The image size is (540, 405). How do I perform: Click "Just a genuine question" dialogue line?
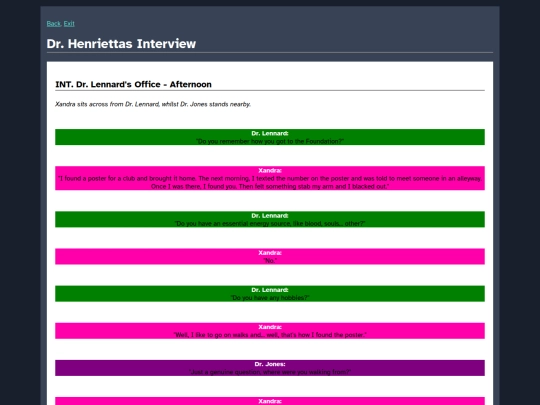[270, 372]
